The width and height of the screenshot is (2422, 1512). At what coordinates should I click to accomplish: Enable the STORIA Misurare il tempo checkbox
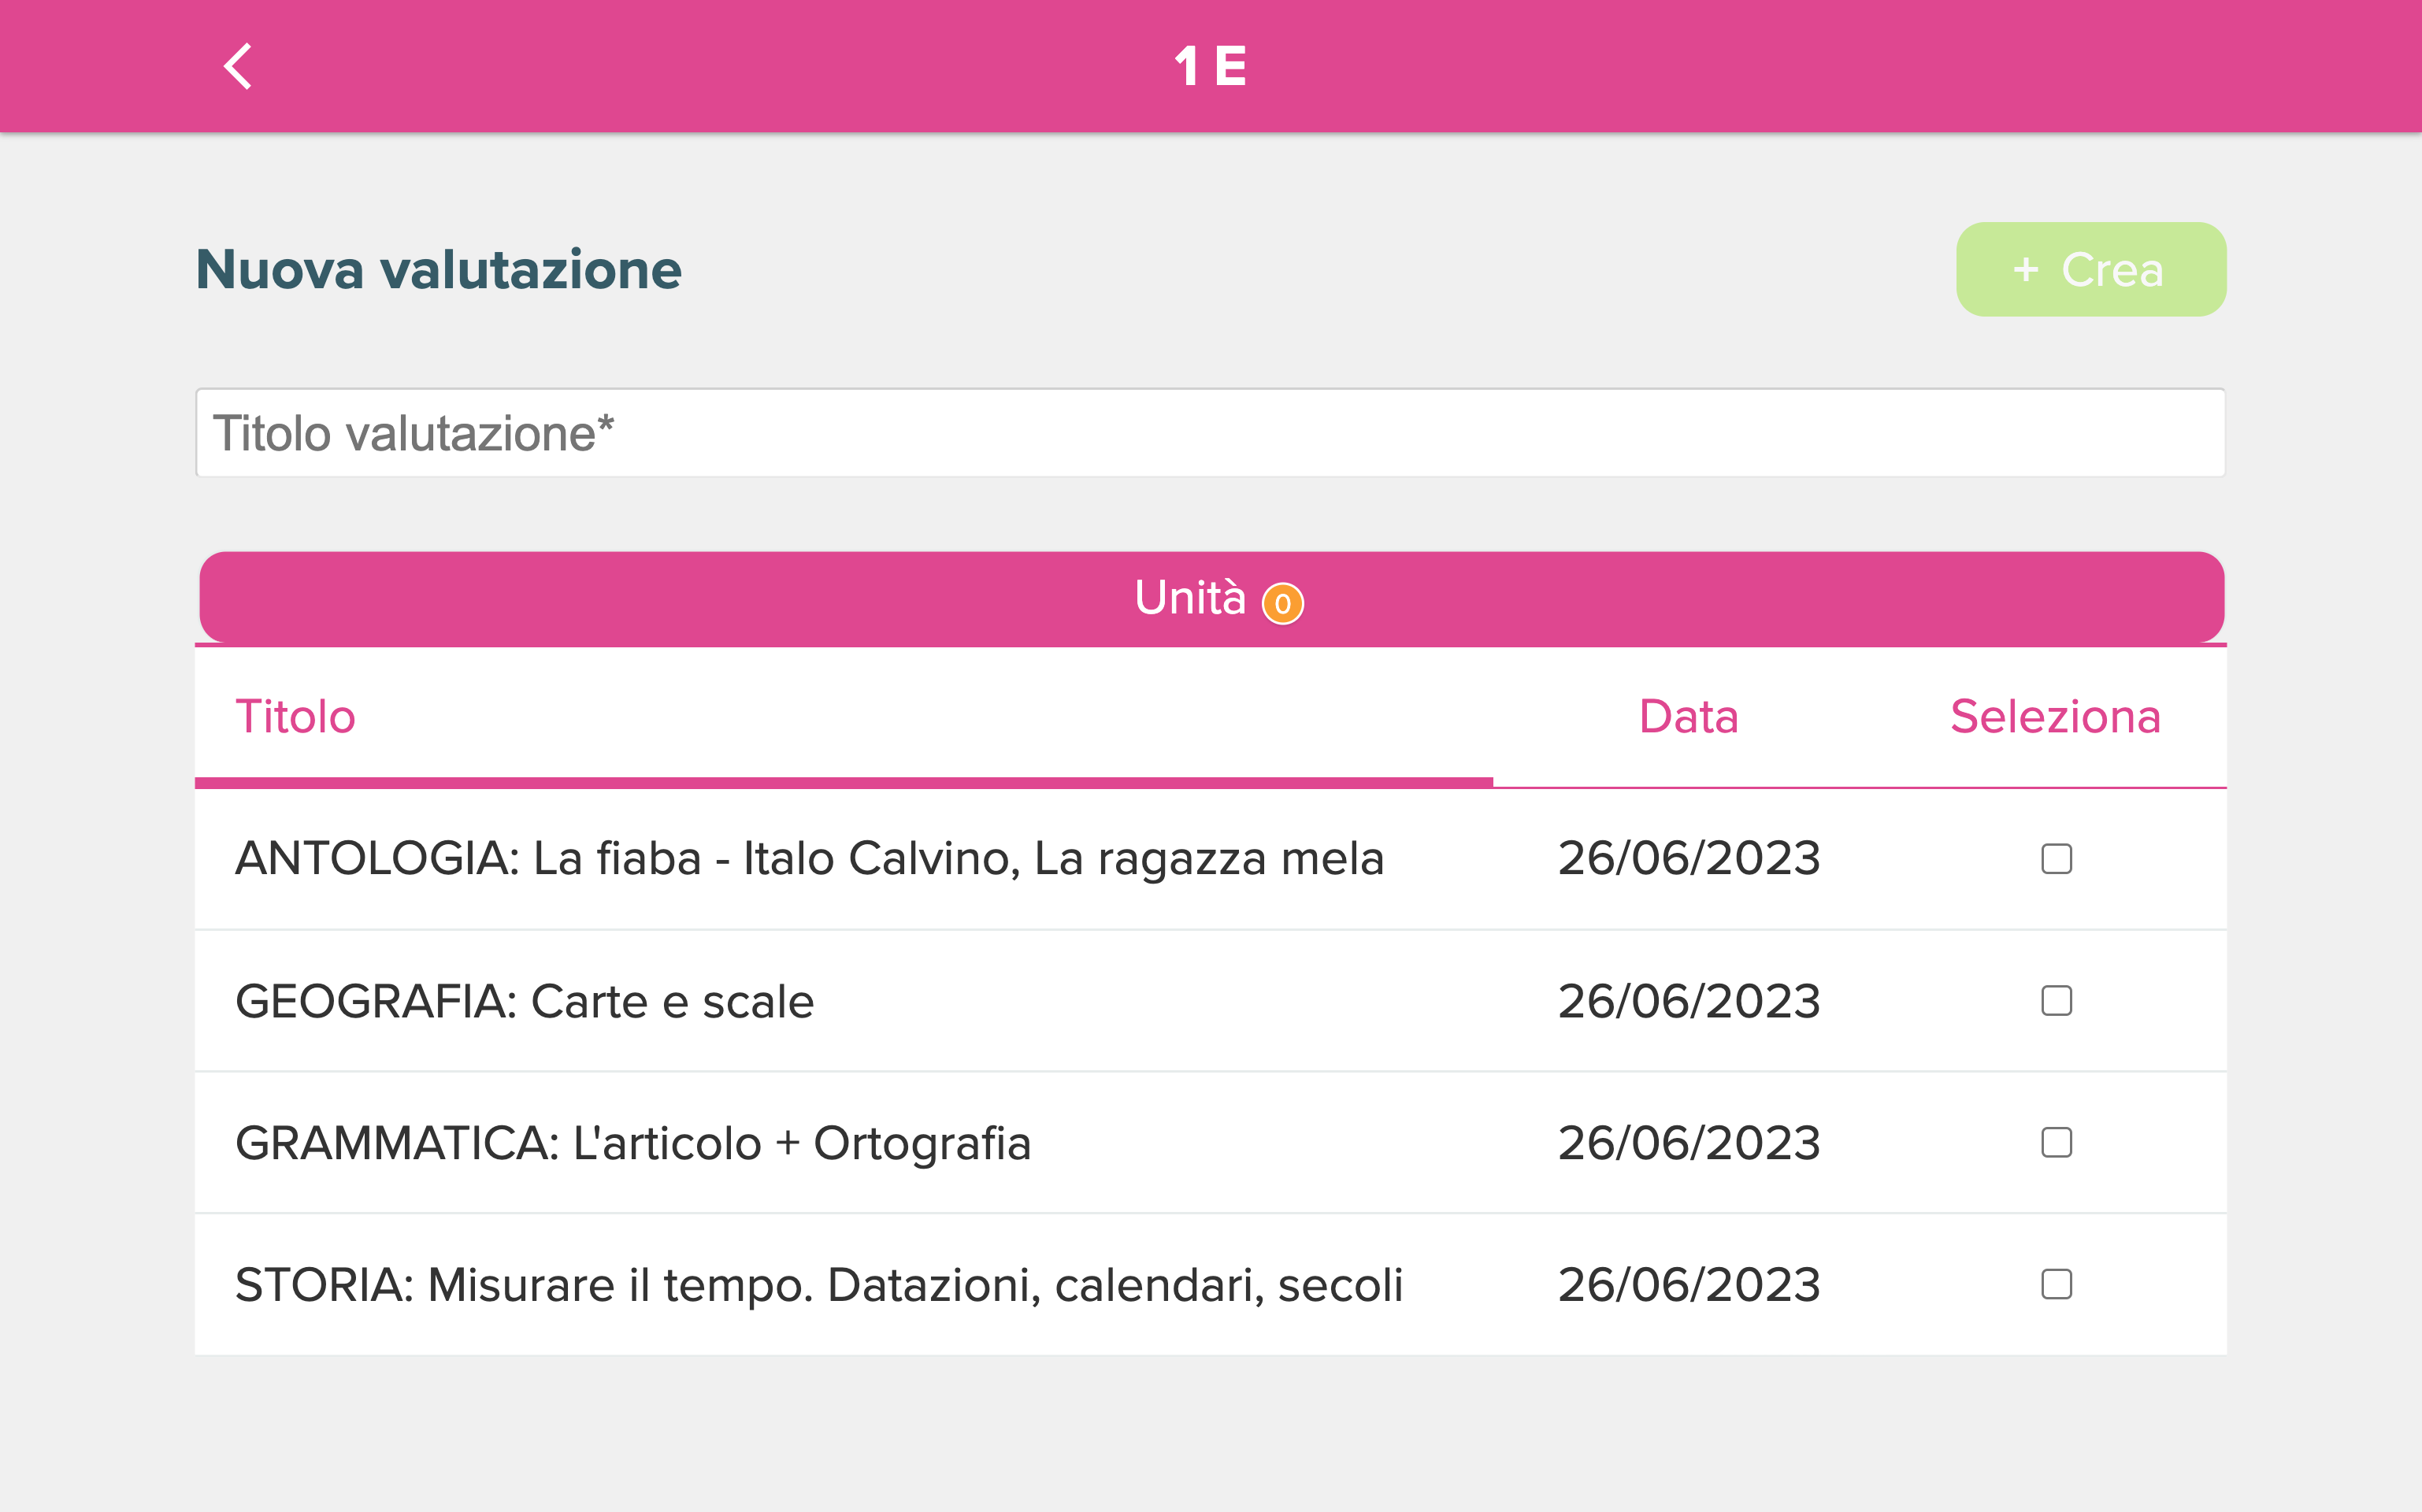[x=2056, y=1285]
